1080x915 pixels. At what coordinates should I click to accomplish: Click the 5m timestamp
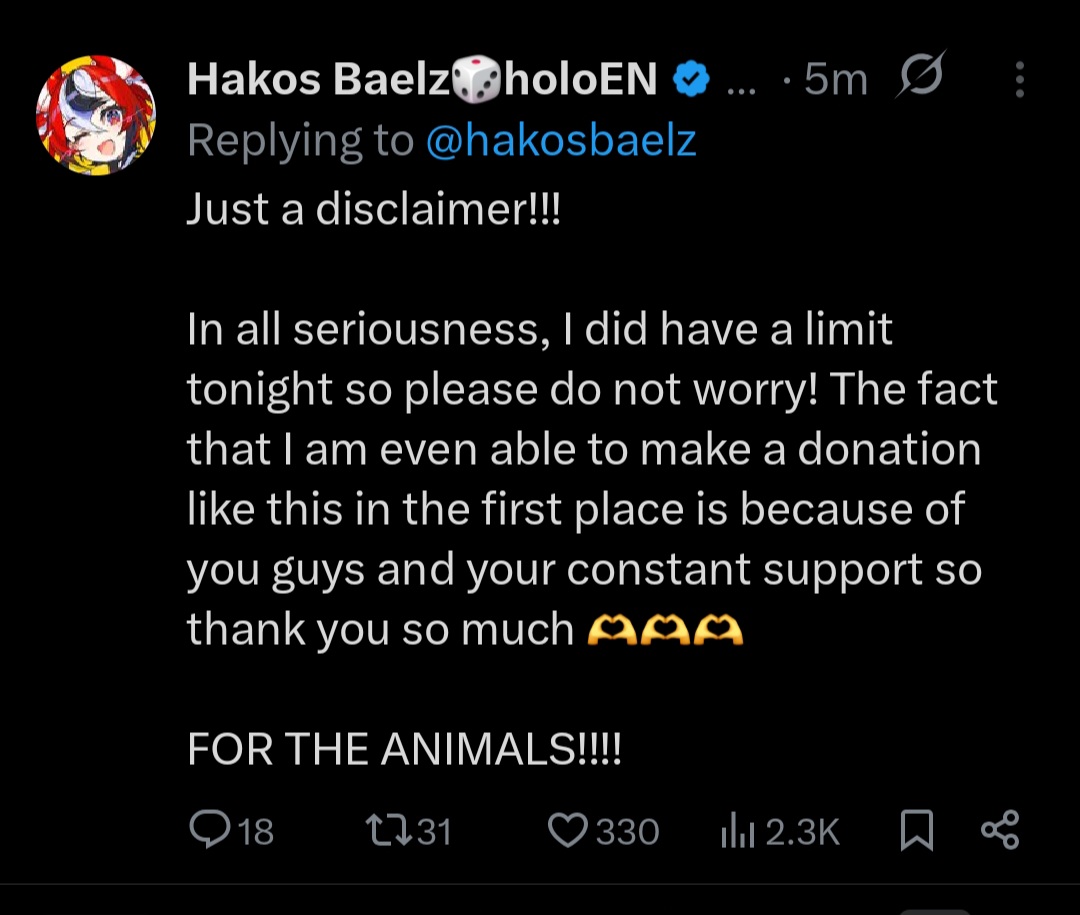pyautogui.click(x=835, y=79)
